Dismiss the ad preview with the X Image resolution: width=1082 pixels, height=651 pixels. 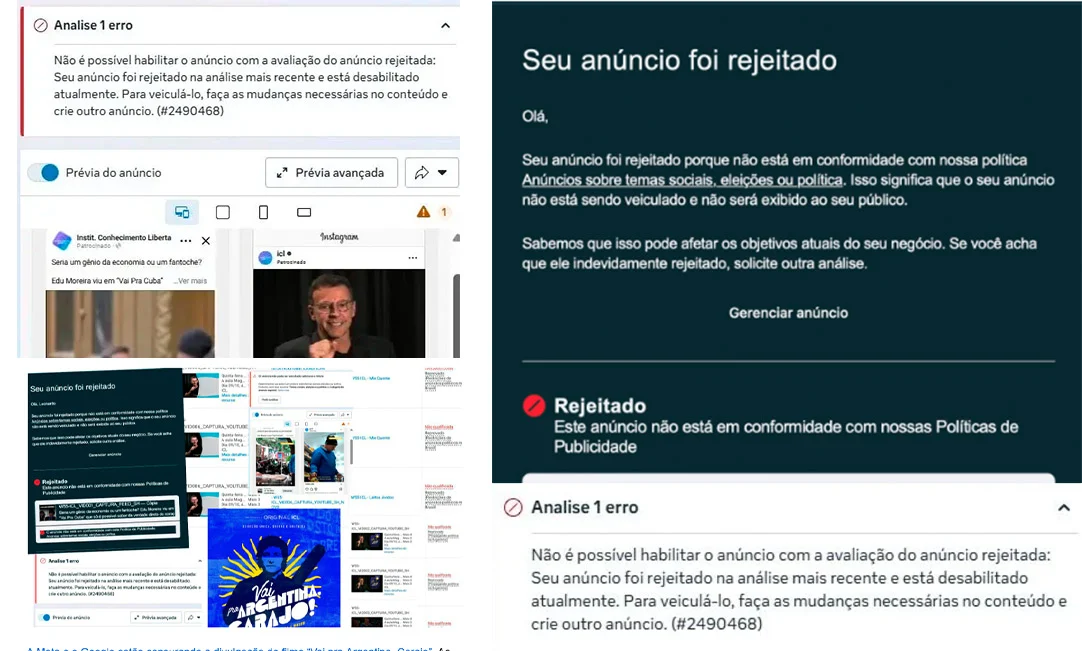(204, 241)
